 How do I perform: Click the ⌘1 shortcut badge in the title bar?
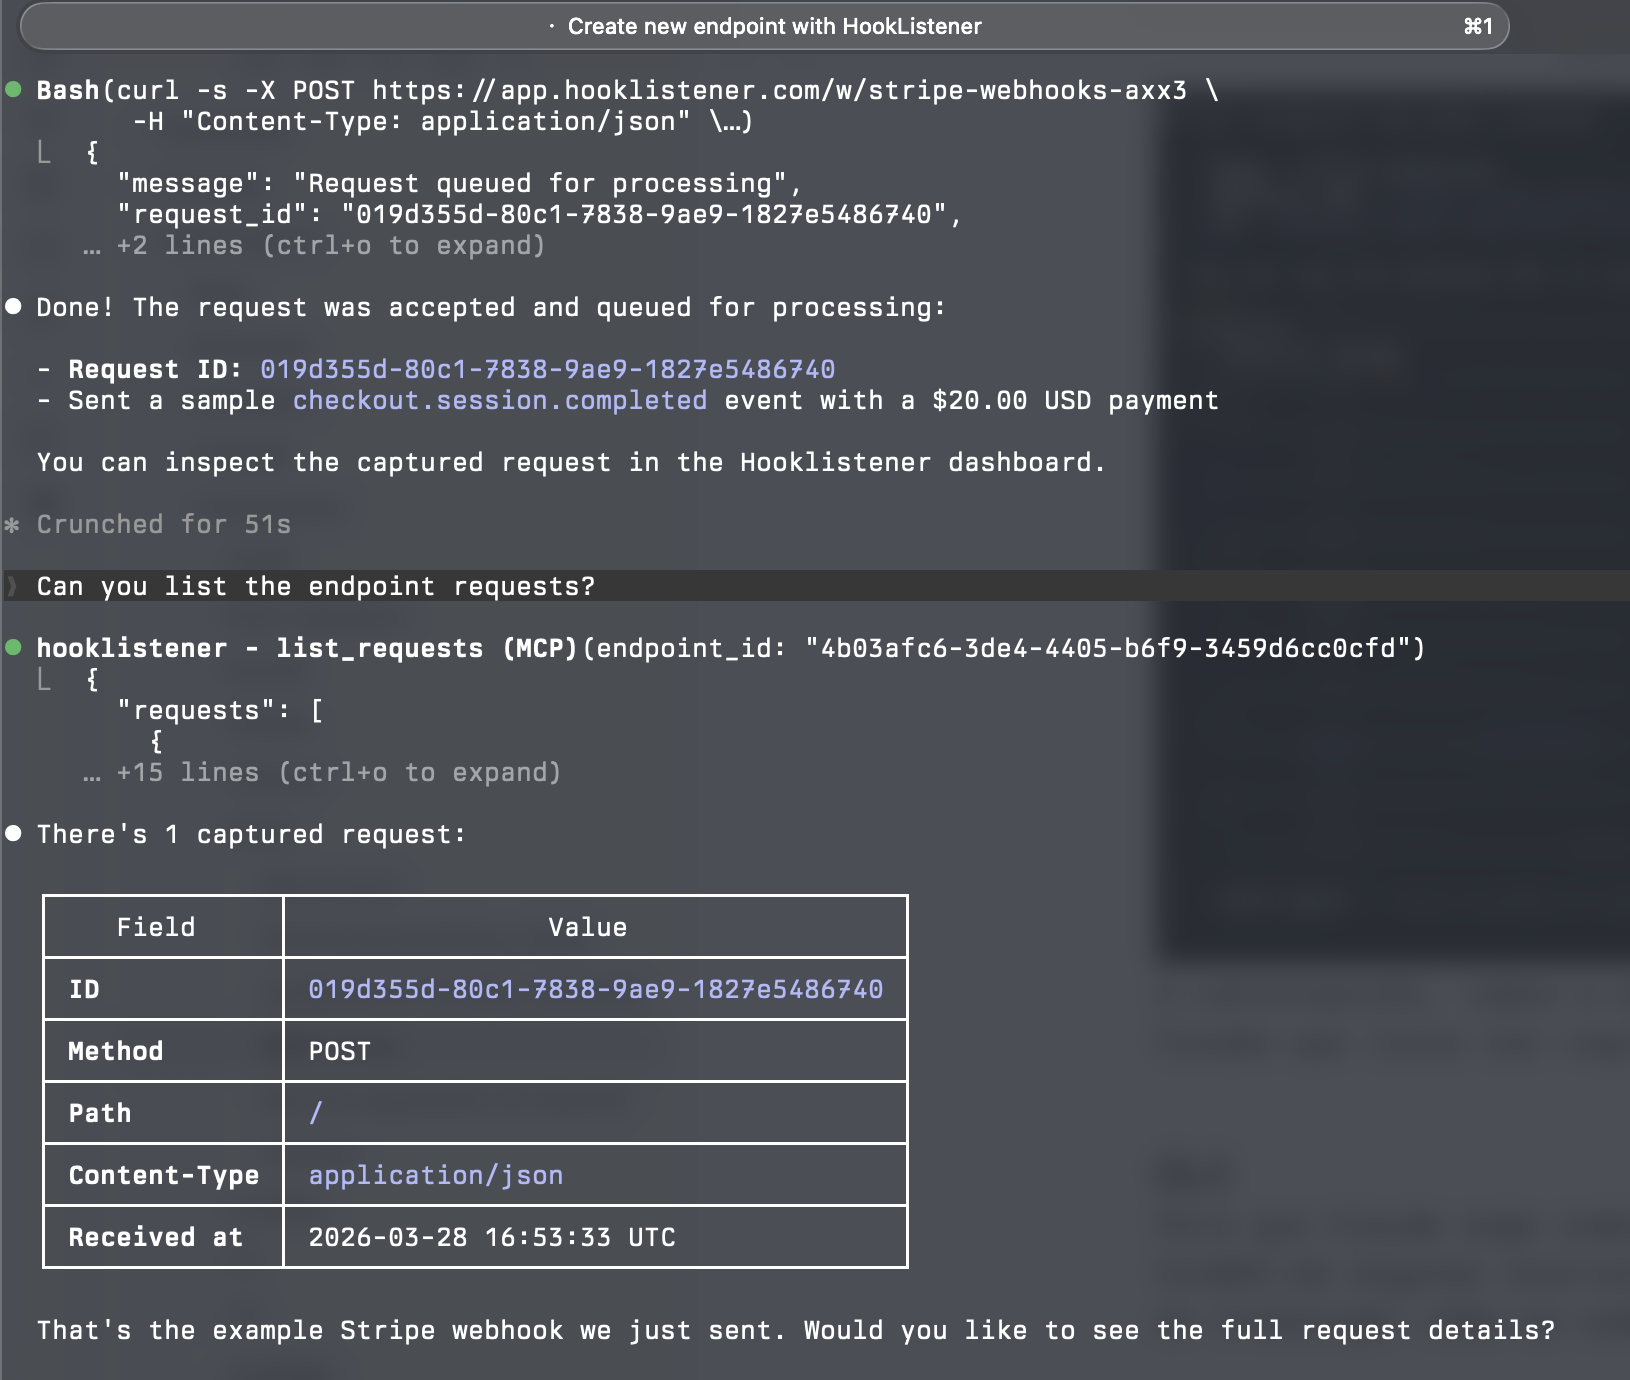(1478, 27)
